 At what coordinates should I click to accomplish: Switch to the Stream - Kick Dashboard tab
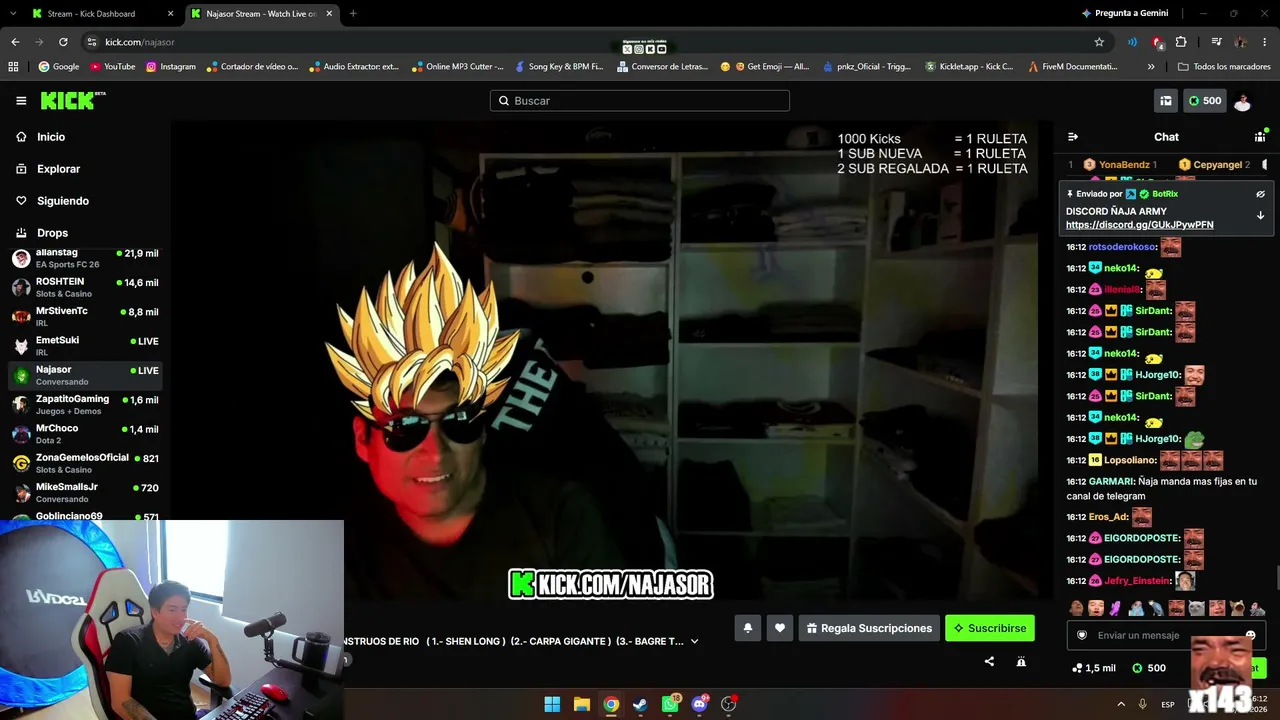100,14
